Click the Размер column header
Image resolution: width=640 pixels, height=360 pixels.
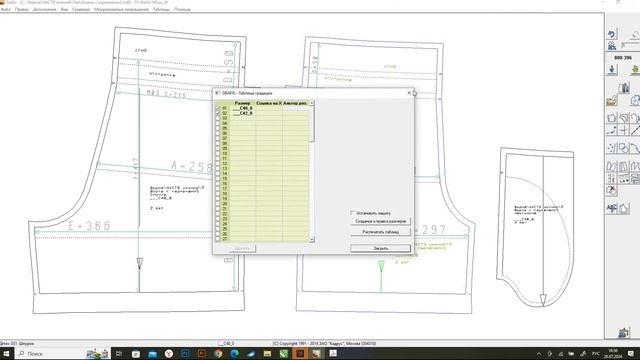click(x=242, y=103)
